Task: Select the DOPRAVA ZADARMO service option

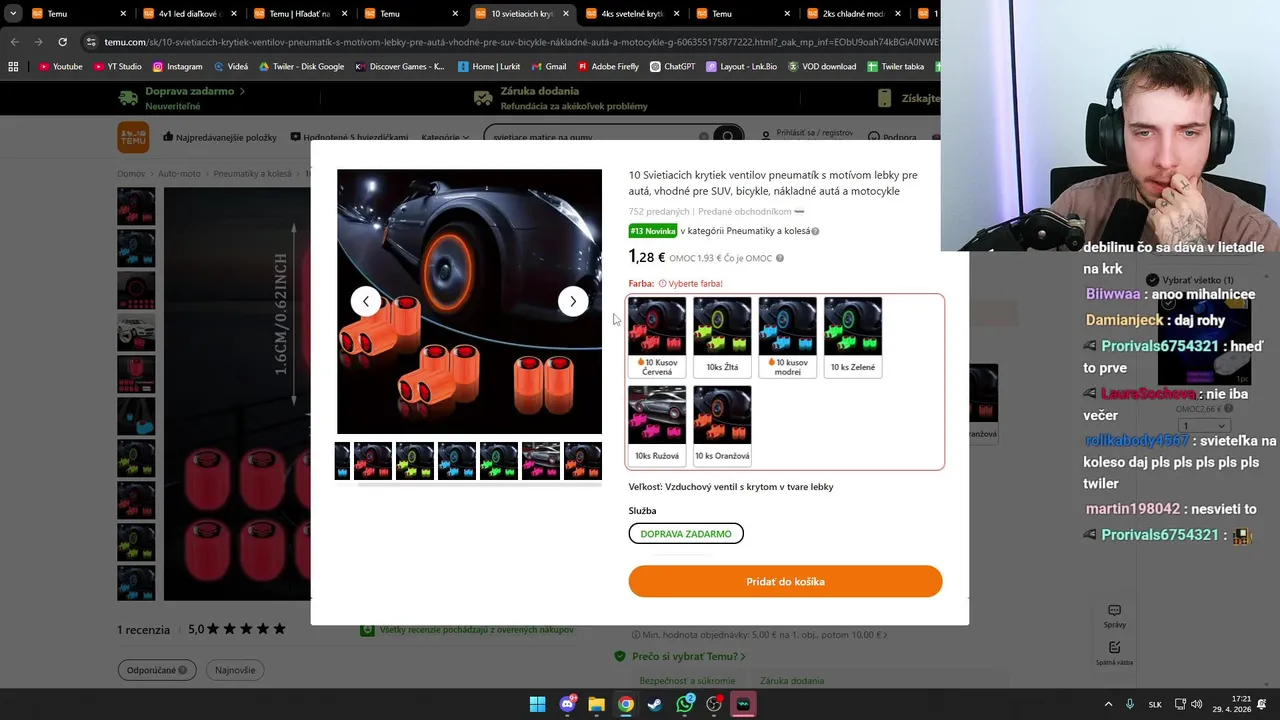Action: 686,534
